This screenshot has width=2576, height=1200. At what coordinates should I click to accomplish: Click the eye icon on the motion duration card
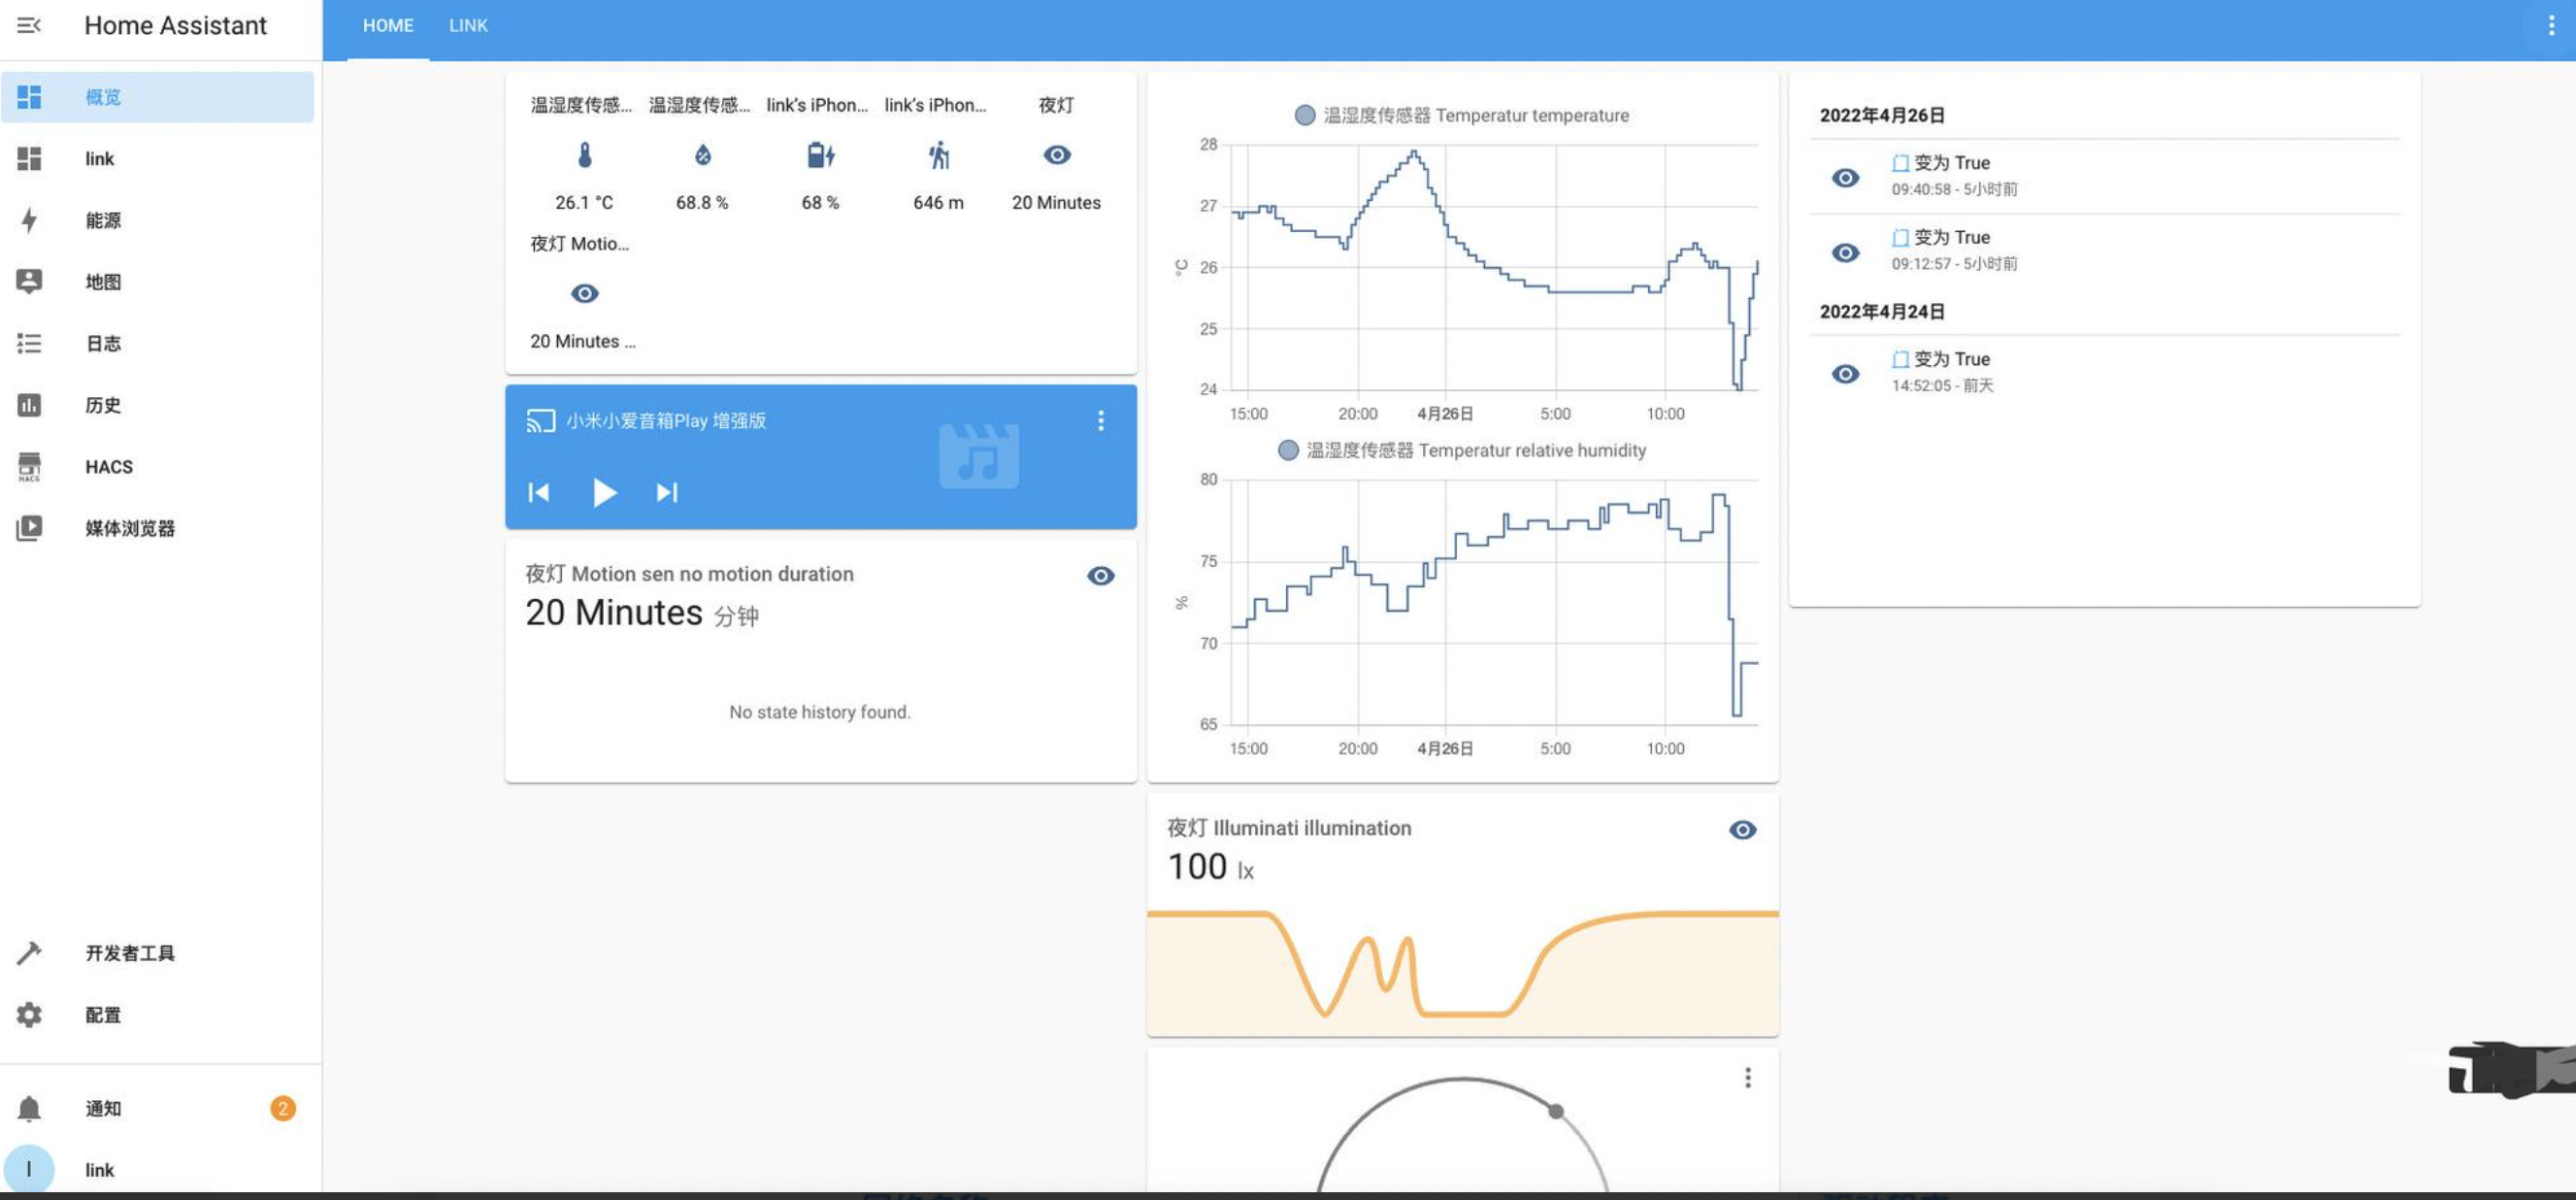tap(1101, 576)
